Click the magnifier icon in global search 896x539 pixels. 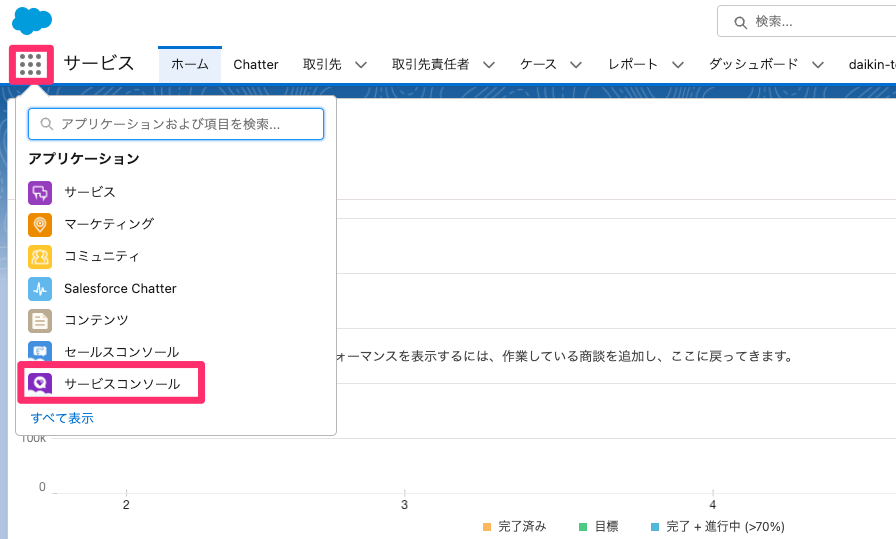[741, 22]
